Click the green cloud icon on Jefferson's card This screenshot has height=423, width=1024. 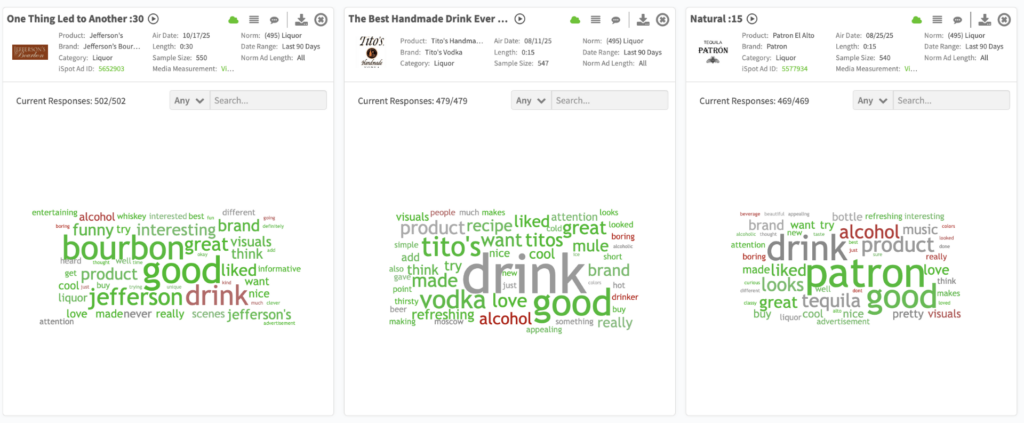pyautogui.click(x=233, y=19)
